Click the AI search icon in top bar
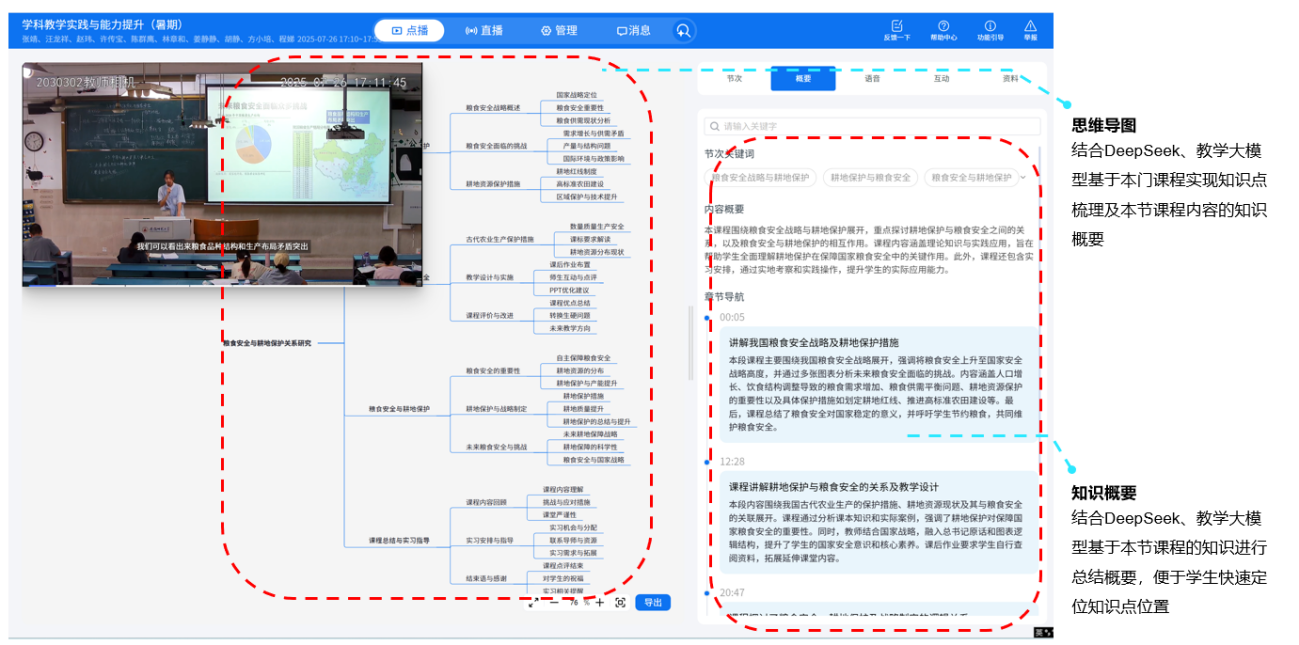Viewport: 1299px width, 645px height. (x=683, y=31)
